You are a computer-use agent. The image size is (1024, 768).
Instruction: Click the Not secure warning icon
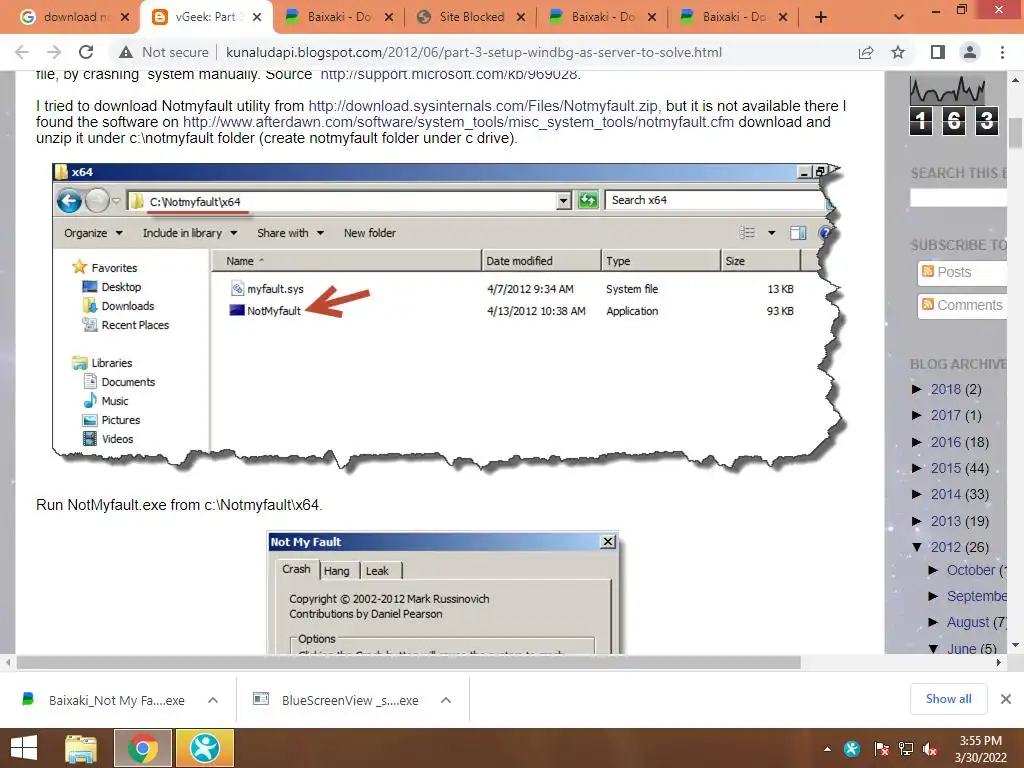tap(126, 52)
